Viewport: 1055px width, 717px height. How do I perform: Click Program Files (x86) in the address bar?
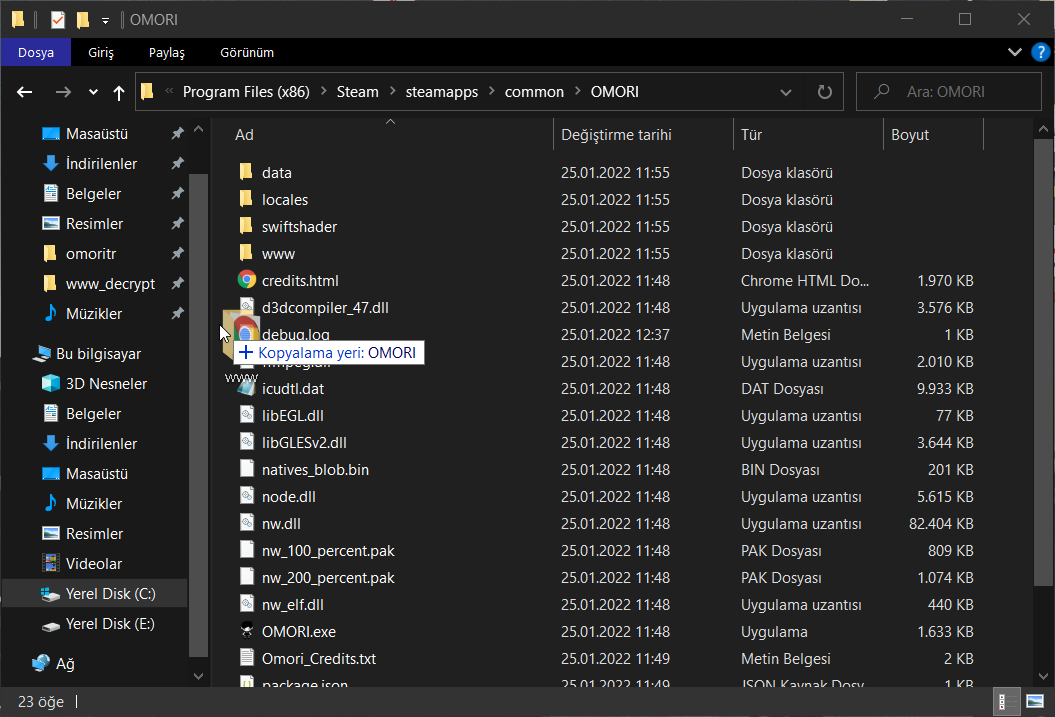click(246, 91)
